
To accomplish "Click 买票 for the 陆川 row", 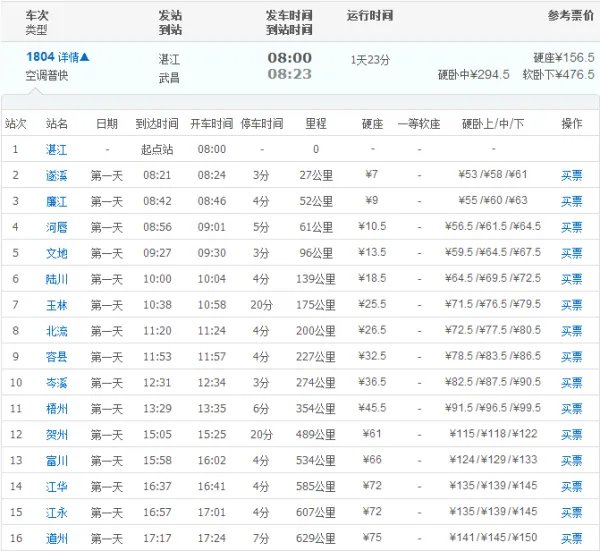I will 572,279.
